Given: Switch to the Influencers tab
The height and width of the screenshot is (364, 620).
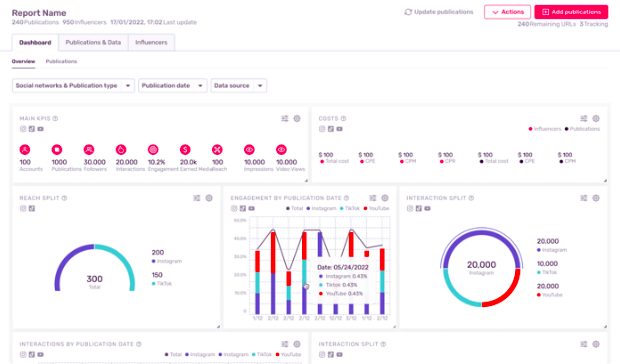Looking at the screenshot, I should pos(151,43).
